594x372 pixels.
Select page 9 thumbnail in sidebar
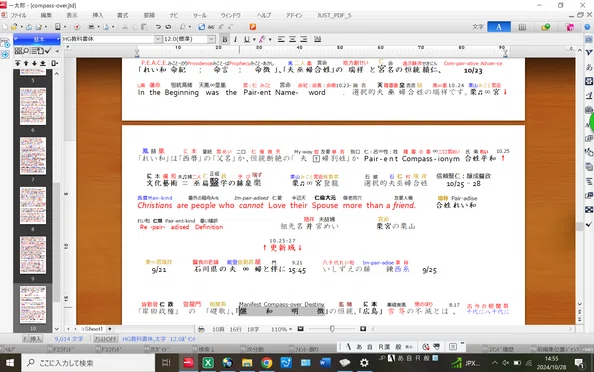[x=33, y=255]
